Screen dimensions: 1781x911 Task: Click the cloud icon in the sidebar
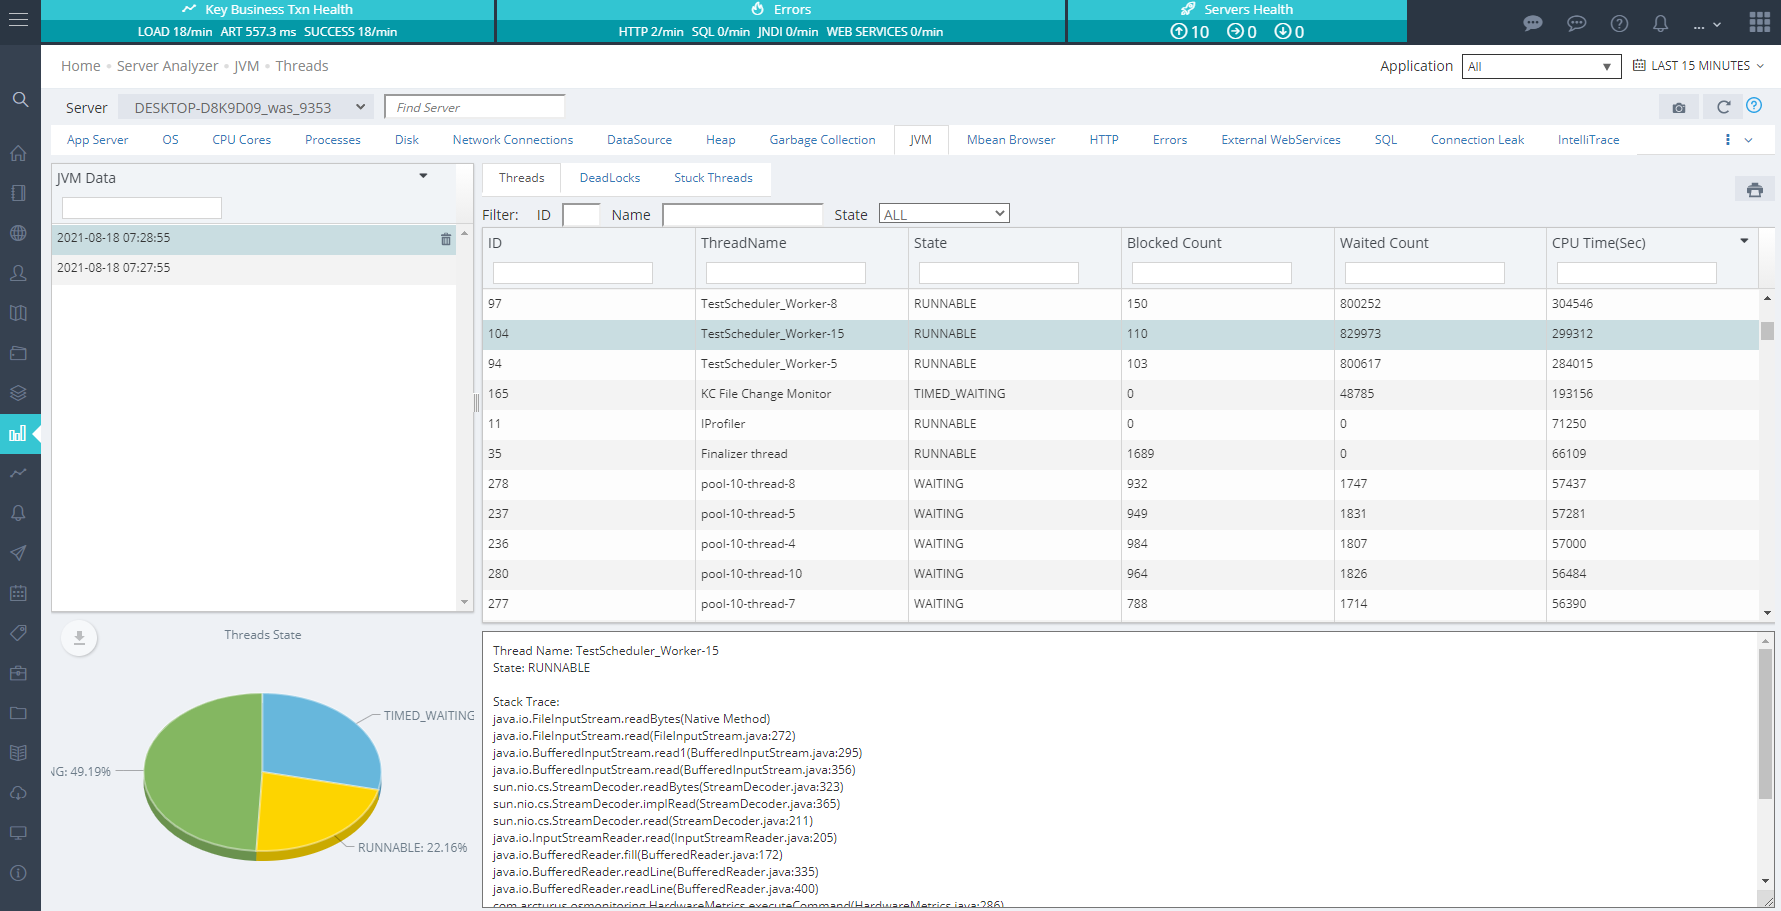pos(18,793)
